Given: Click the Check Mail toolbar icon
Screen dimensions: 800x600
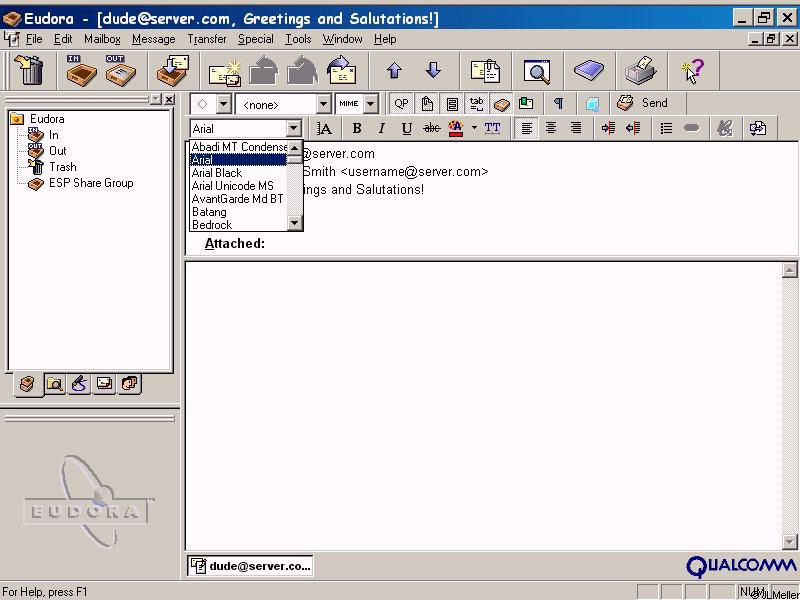Looking at the screenshot, I should (x=173, y=70).
